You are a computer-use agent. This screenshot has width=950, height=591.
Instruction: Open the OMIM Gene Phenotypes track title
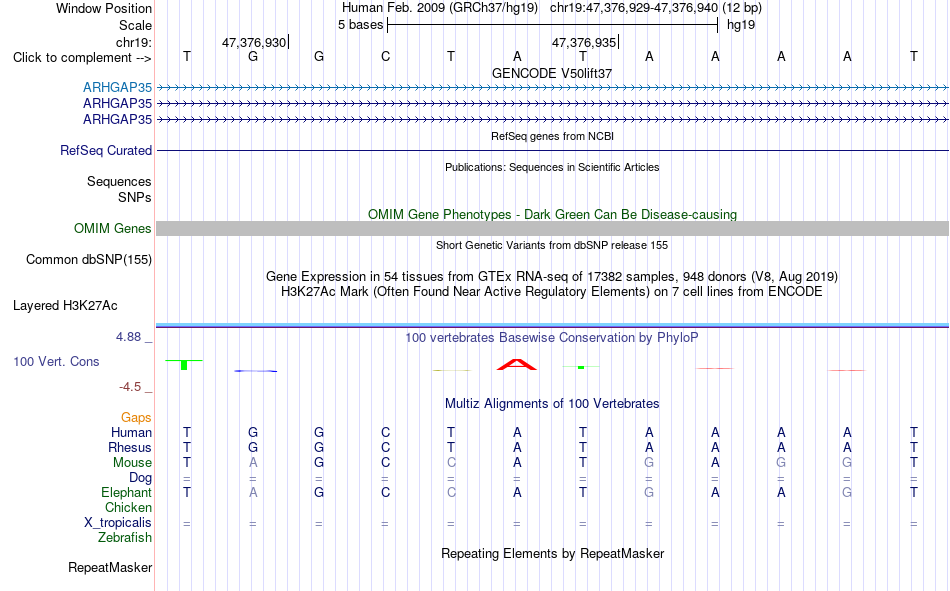click(552, 215)
